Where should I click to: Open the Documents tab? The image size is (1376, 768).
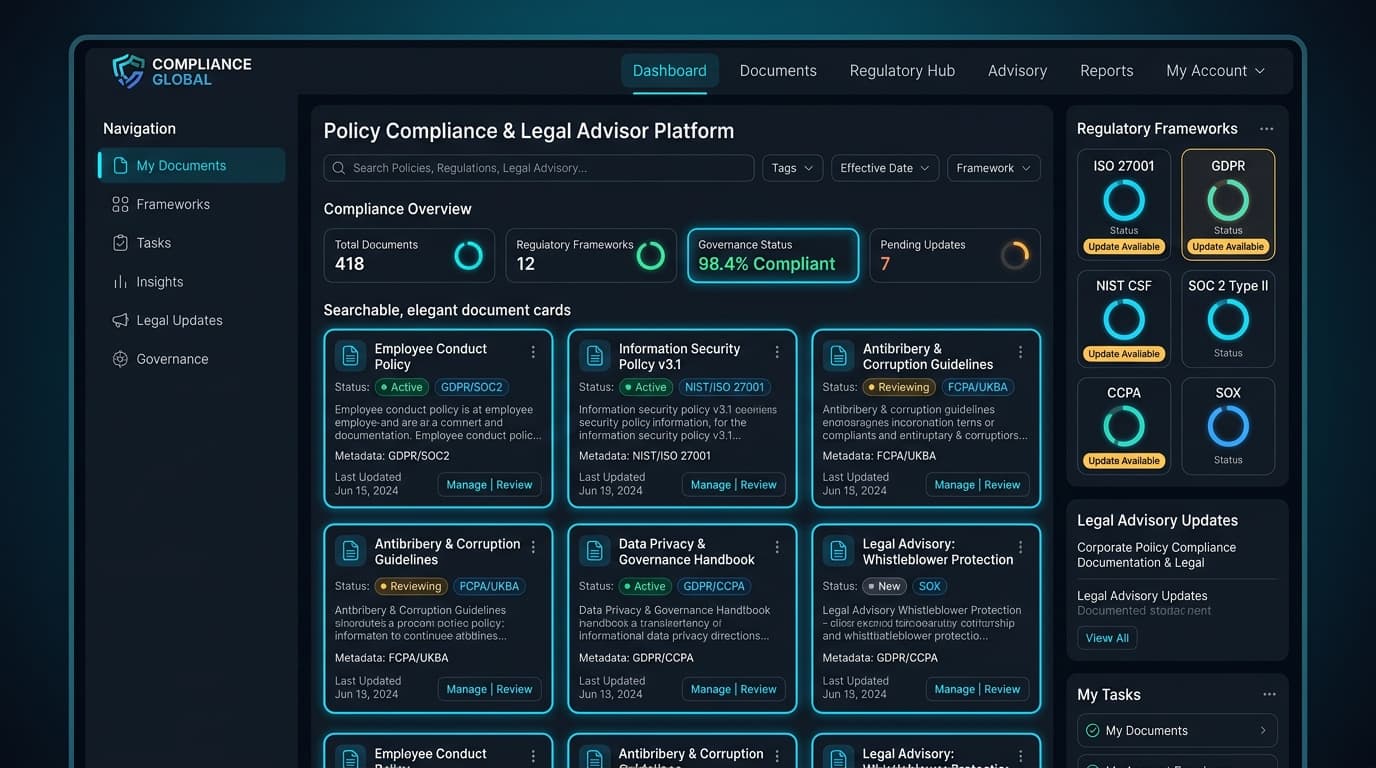point(778,71)
